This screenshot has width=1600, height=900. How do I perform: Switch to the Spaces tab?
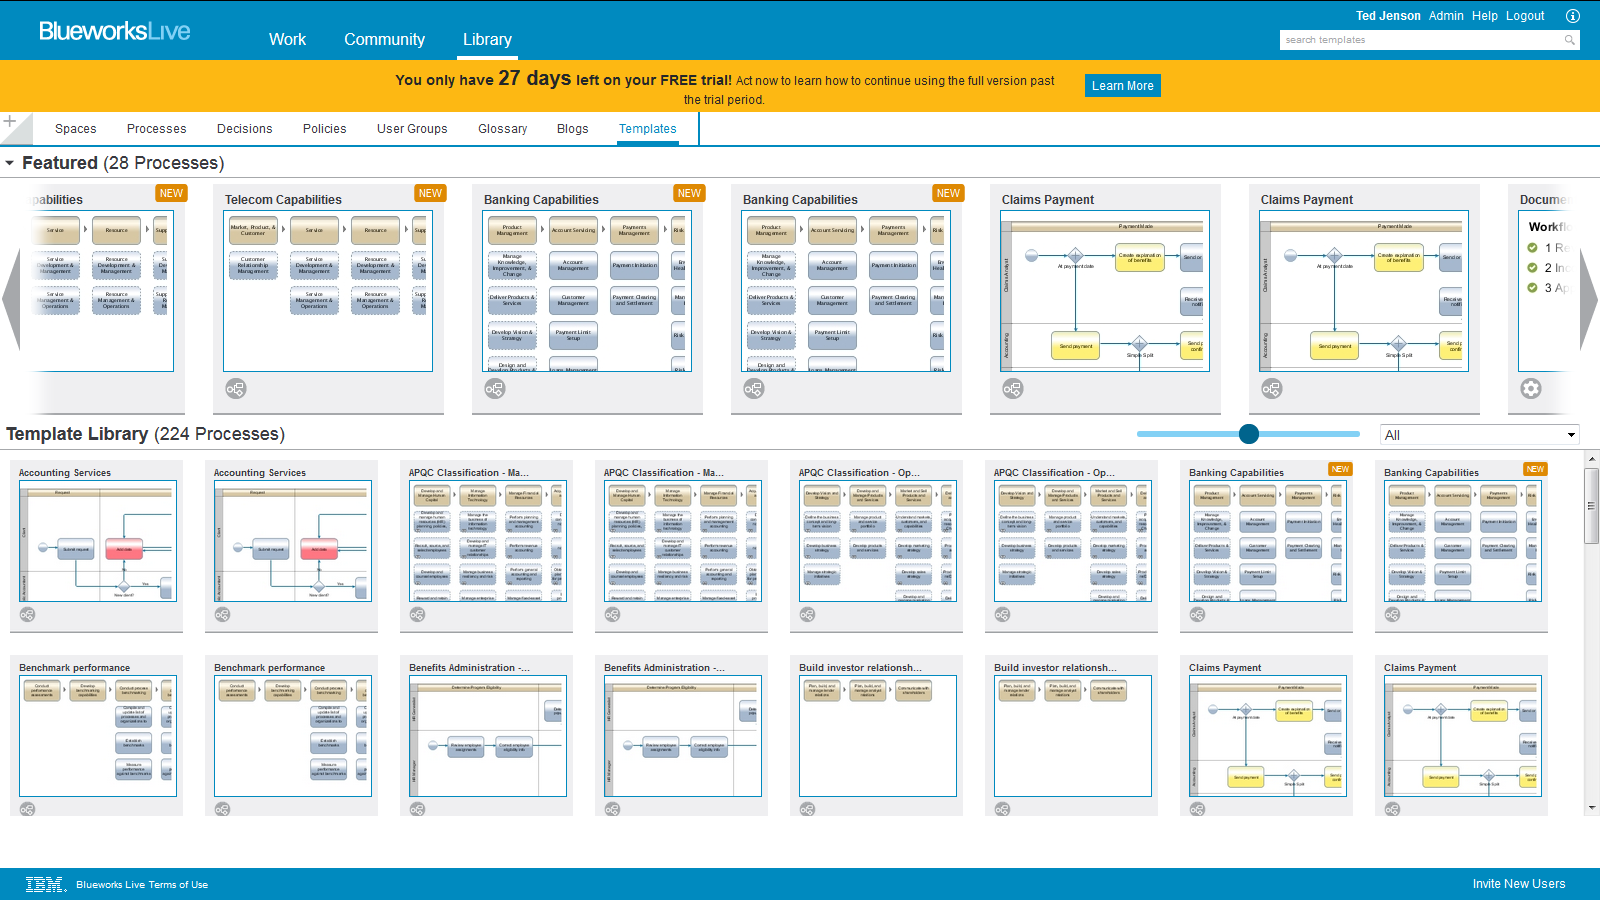pos(76,129)
